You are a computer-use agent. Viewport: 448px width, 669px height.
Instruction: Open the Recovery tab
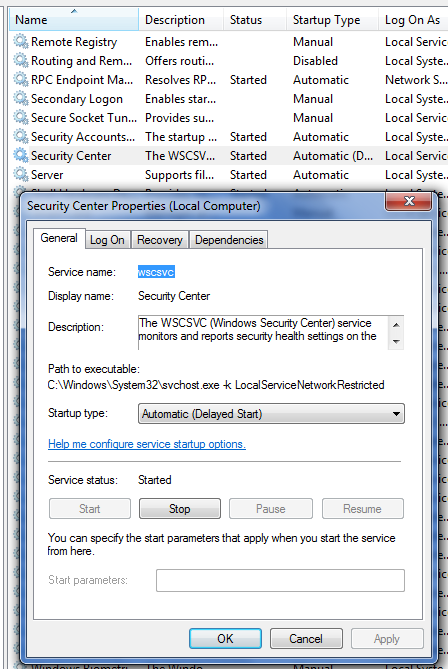tap(160, 240)
